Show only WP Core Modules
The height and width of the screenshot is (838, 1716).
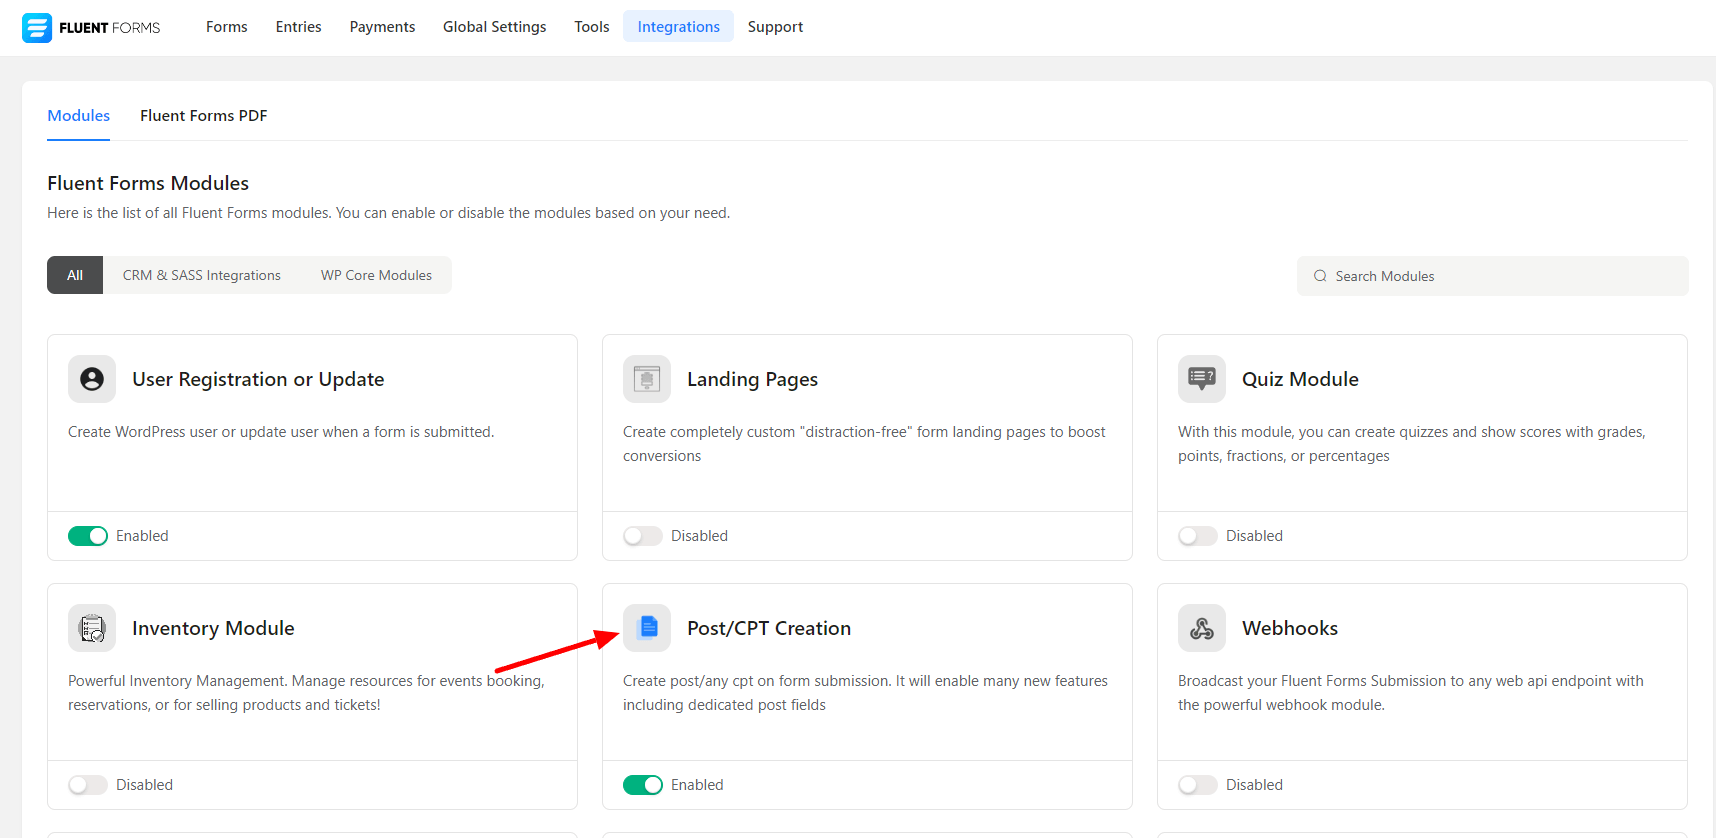[376, 275]
